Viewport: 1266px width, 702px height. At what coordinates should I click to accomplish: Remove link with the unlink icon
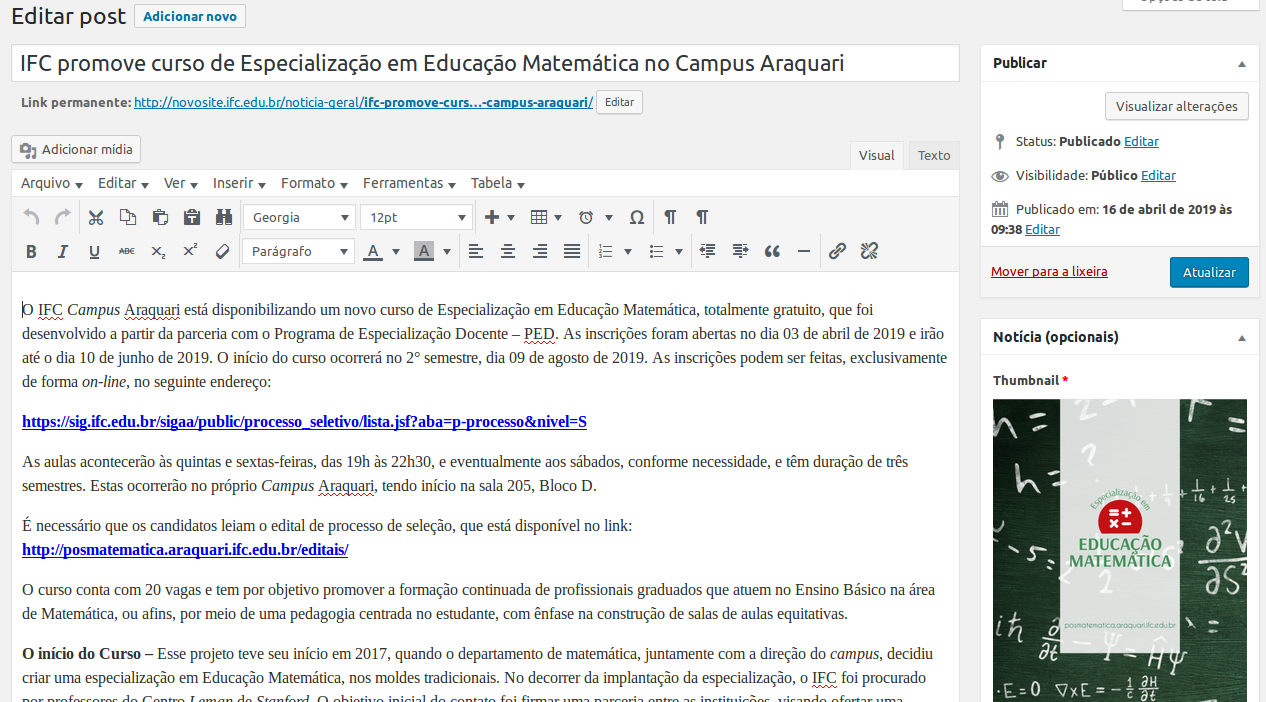(869, 251)
